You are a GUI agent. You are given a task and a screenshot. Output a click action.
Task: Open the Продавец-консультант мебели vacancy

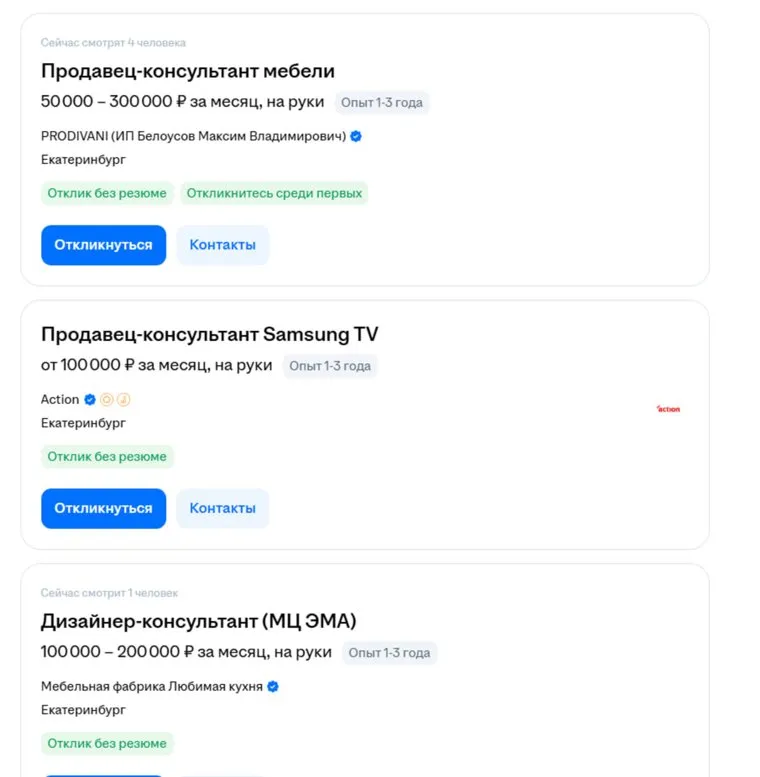pyautogui.click(x=188, y=71)
